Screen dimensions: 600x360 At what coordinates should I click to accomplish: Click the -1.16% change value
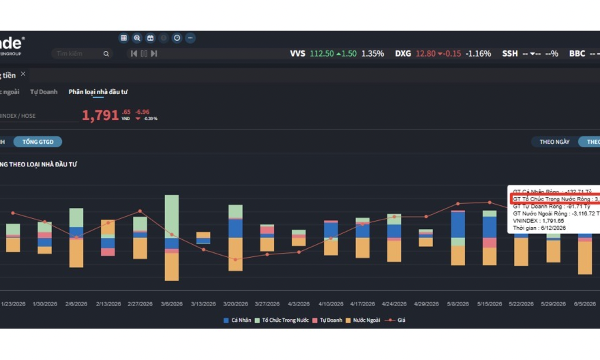pos(478,54)
